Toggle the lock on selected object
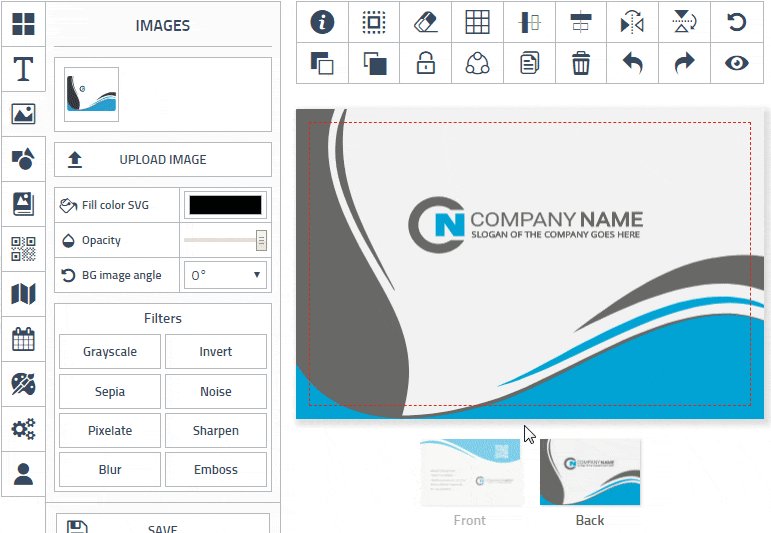This screenshot has height=533, width=771. coord(426,64)
